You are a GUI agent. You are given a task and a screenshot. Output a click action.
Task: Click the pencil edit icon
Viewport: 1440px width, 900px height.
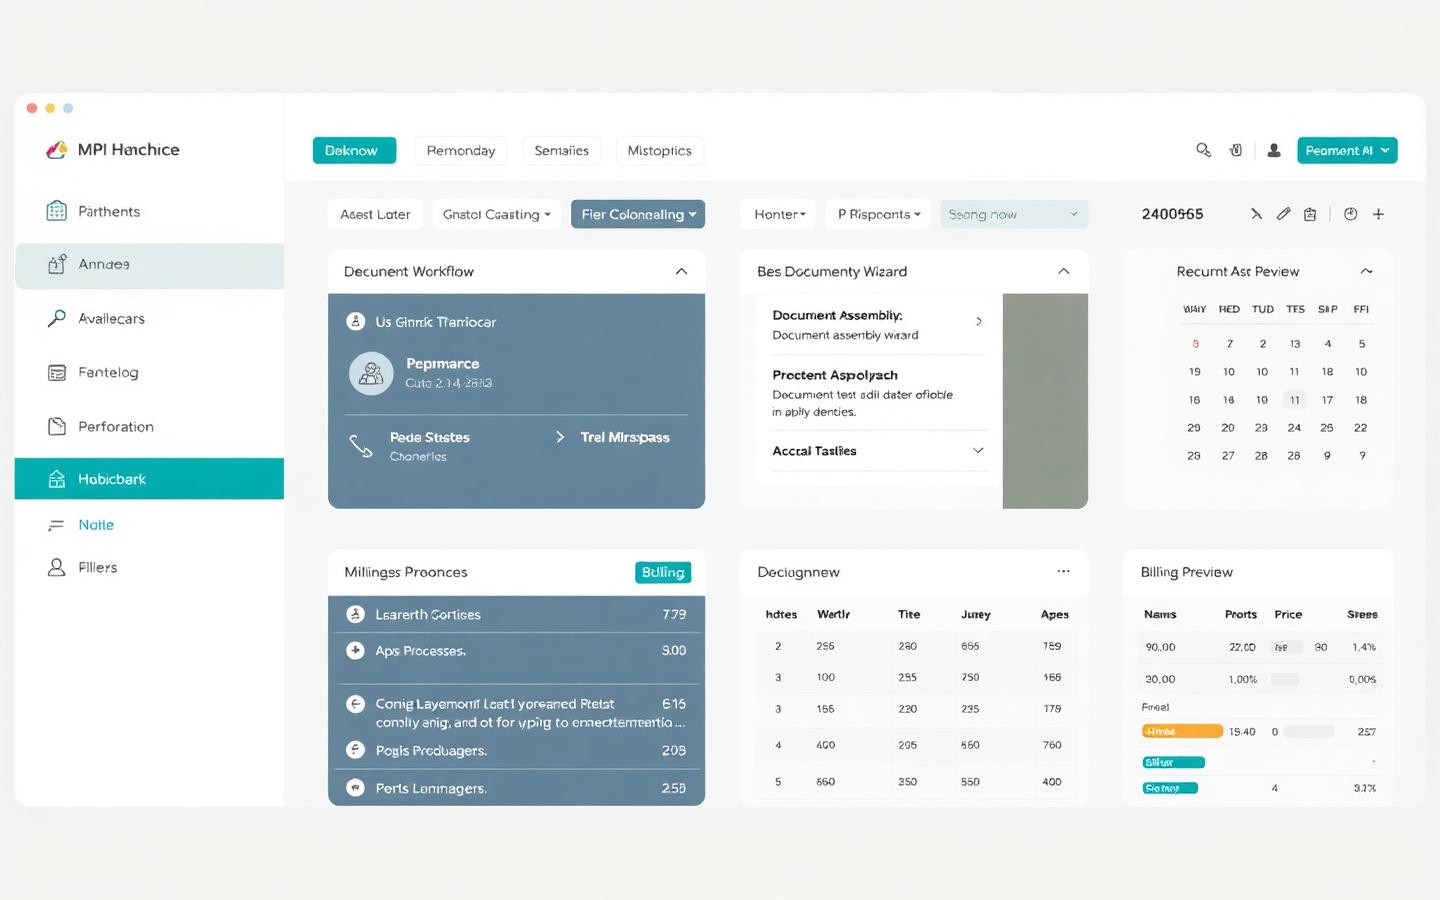[x=1283, y=214]
